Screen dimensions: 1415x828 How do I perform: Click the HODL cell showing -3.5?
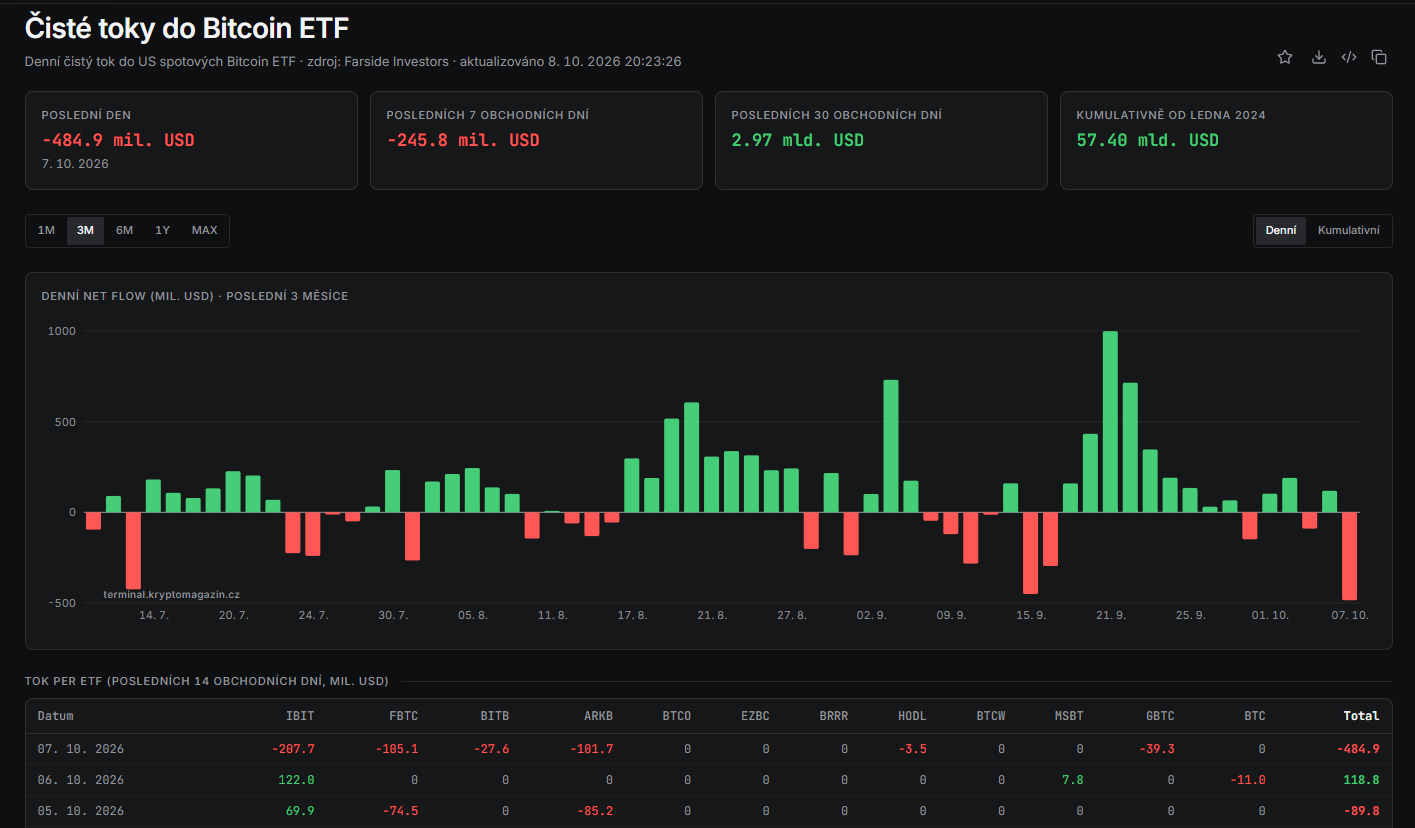coord(912,749)
